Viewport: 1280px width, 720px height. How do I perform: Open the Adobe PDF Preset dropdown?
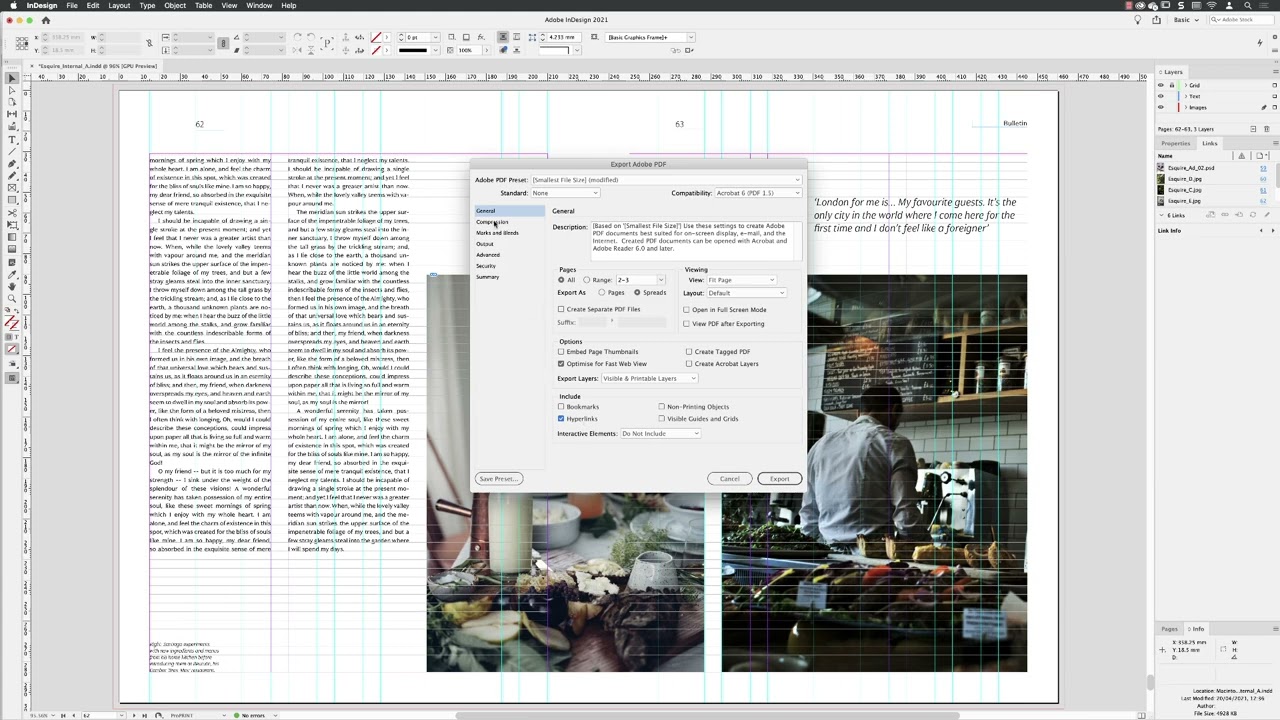point(666,180)
